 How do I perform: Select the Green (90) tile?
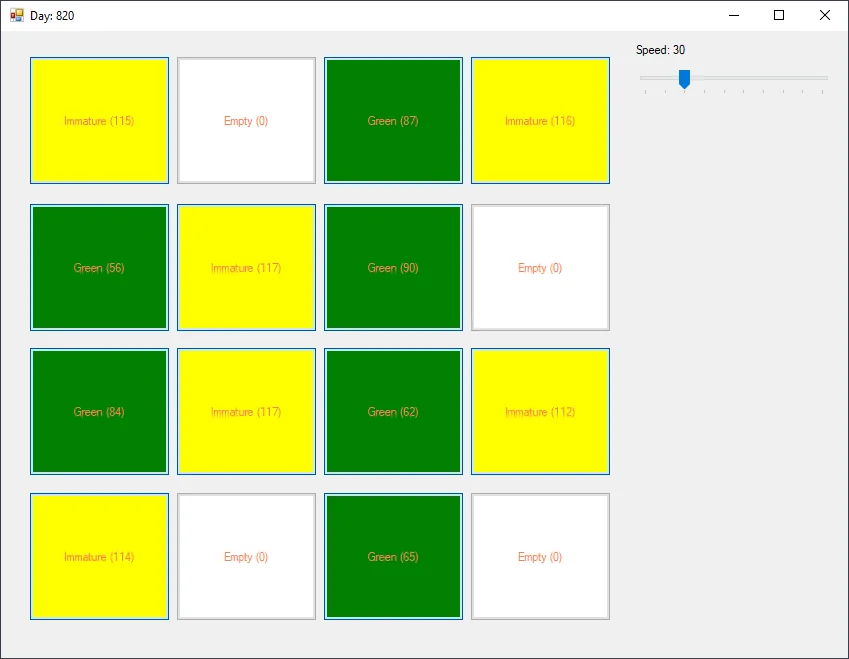click(394, 267)
